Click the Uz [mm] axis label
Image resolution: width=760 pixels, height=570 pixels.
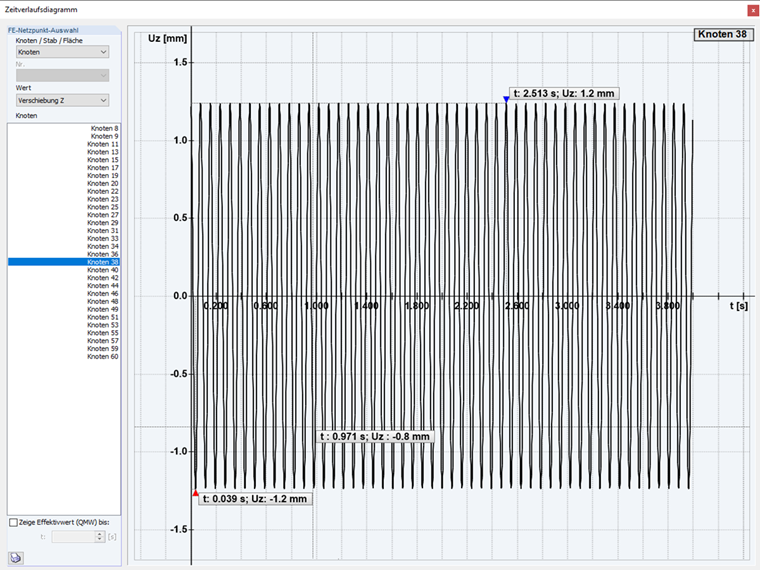(x=167, y=38)
